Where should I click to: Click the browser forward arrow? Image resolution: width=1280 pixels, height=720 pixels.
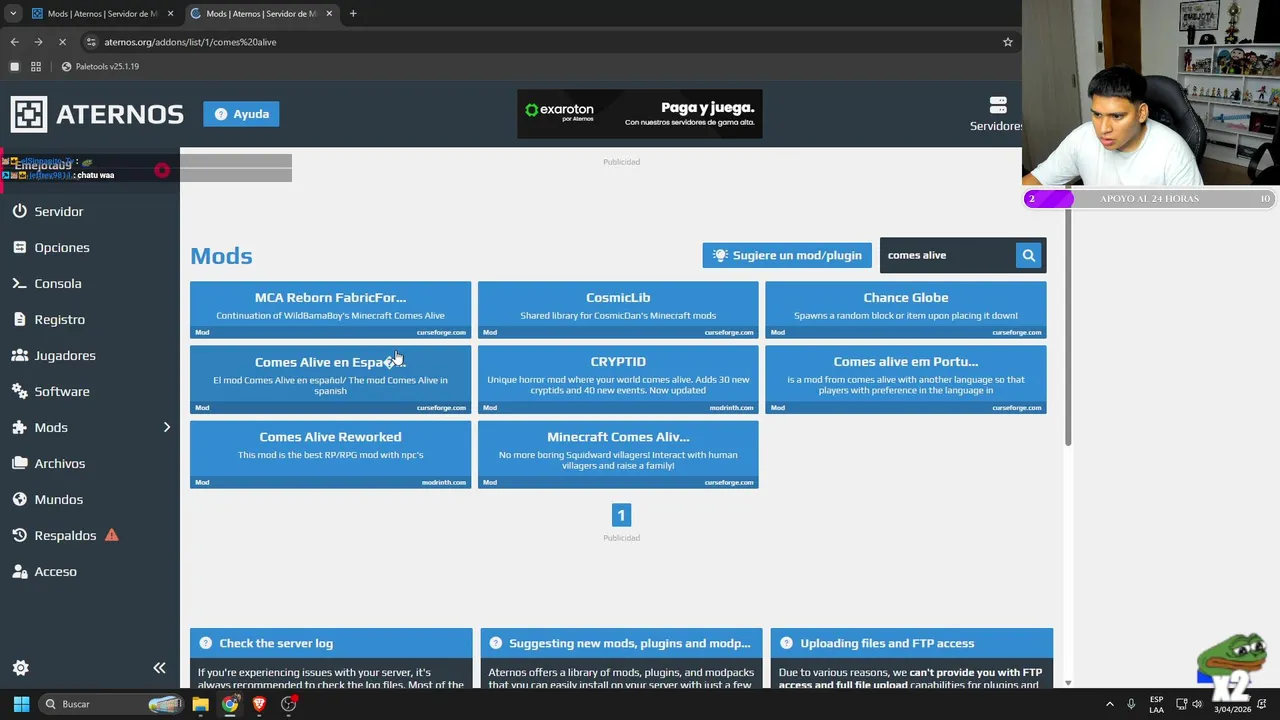[x=38, y=42]
